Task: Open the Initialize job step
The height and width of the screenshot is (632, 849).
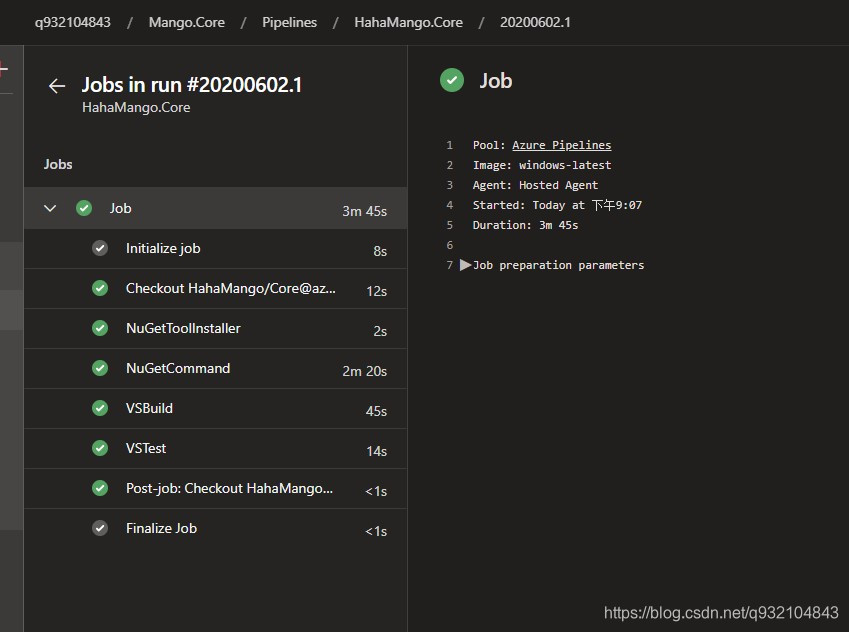Action: pyautogui.click(x=215, y=249)
